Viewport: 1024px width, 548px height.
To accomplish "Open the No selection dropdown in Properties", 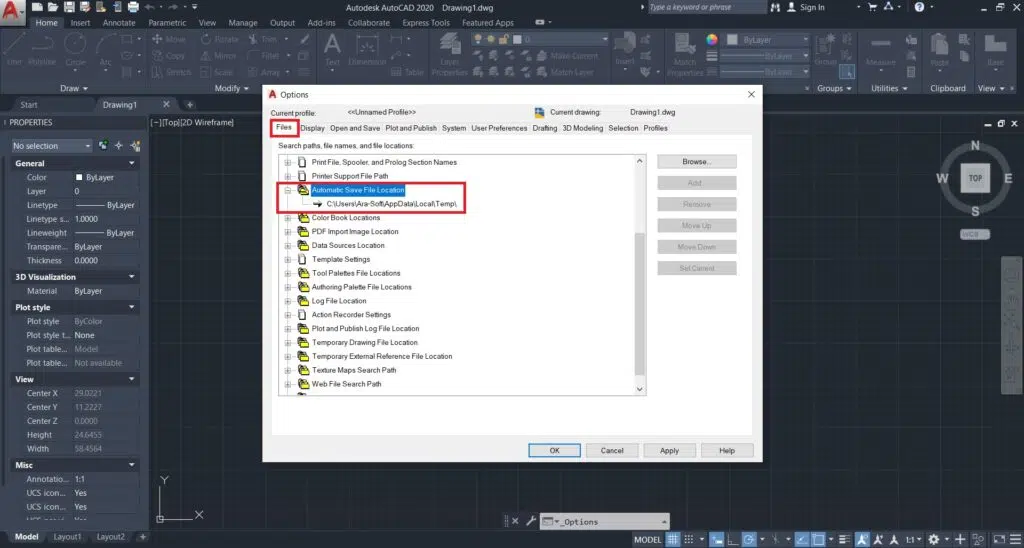I will pyautogui.click(x=52, y=146).
